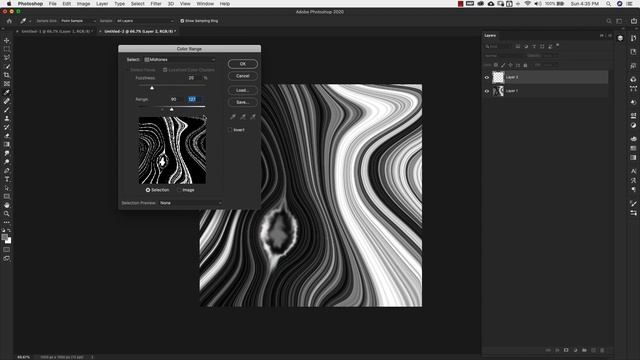Select the Dodge tool
This screenshot has width=640, height=360.
7,162
